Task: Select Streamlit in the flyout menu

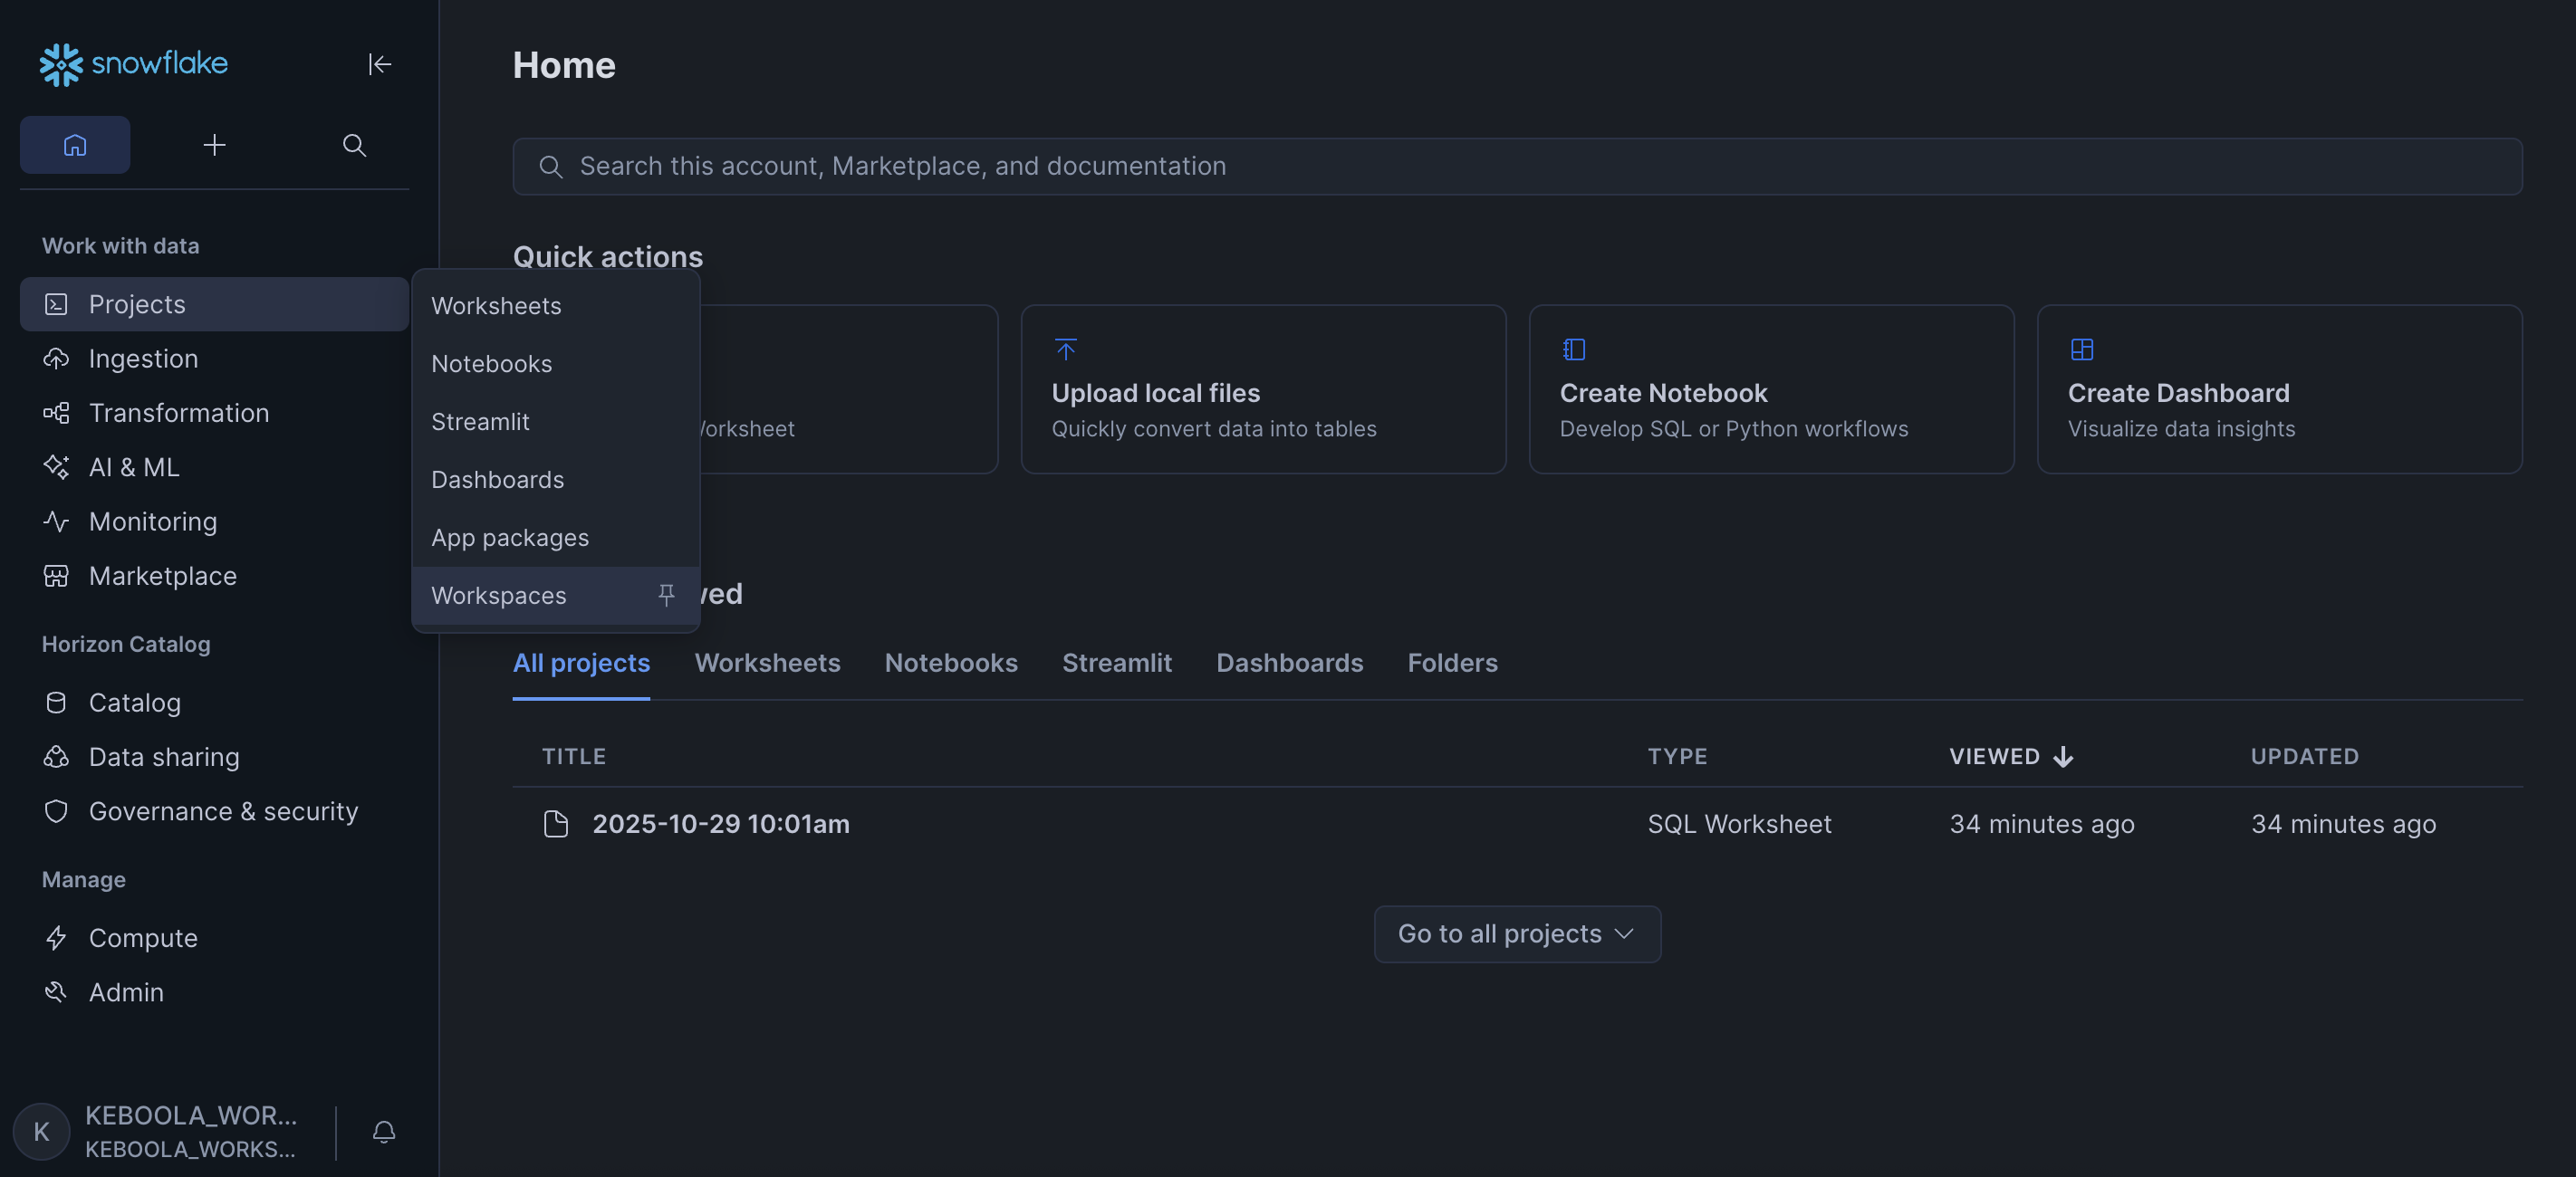Action: click(x=480, y=422)
